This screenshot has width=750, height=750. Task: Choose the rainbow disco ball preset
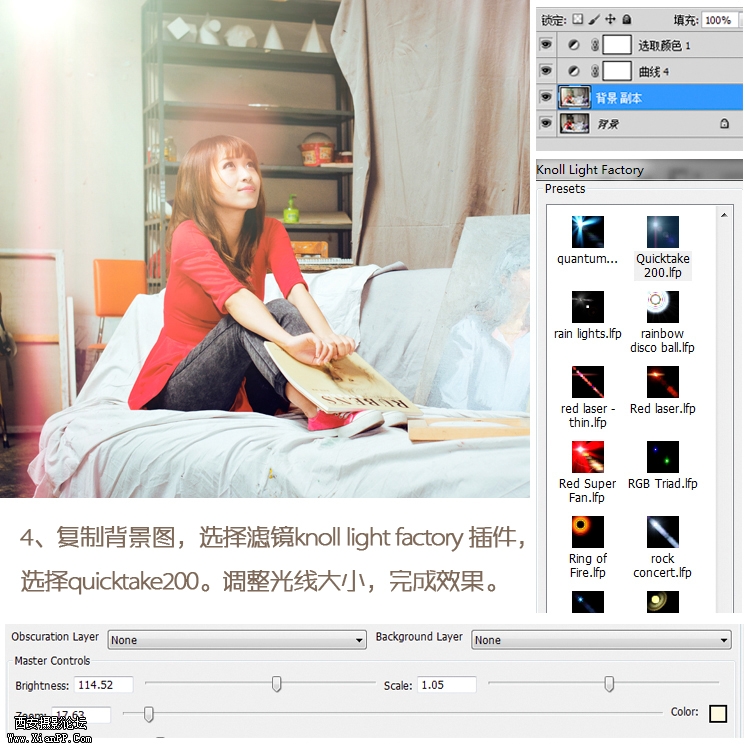coord(662,307)
